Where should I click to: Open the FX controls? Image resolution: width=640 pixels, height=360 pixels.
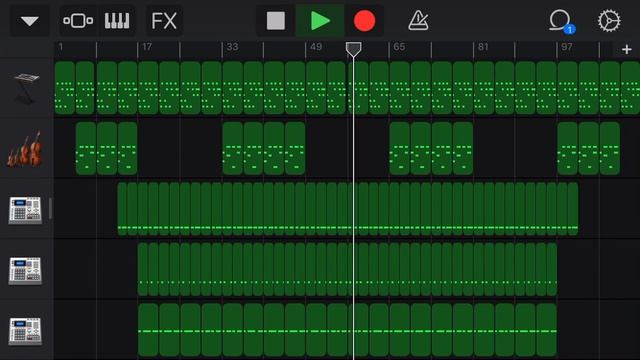coord(164,21)
